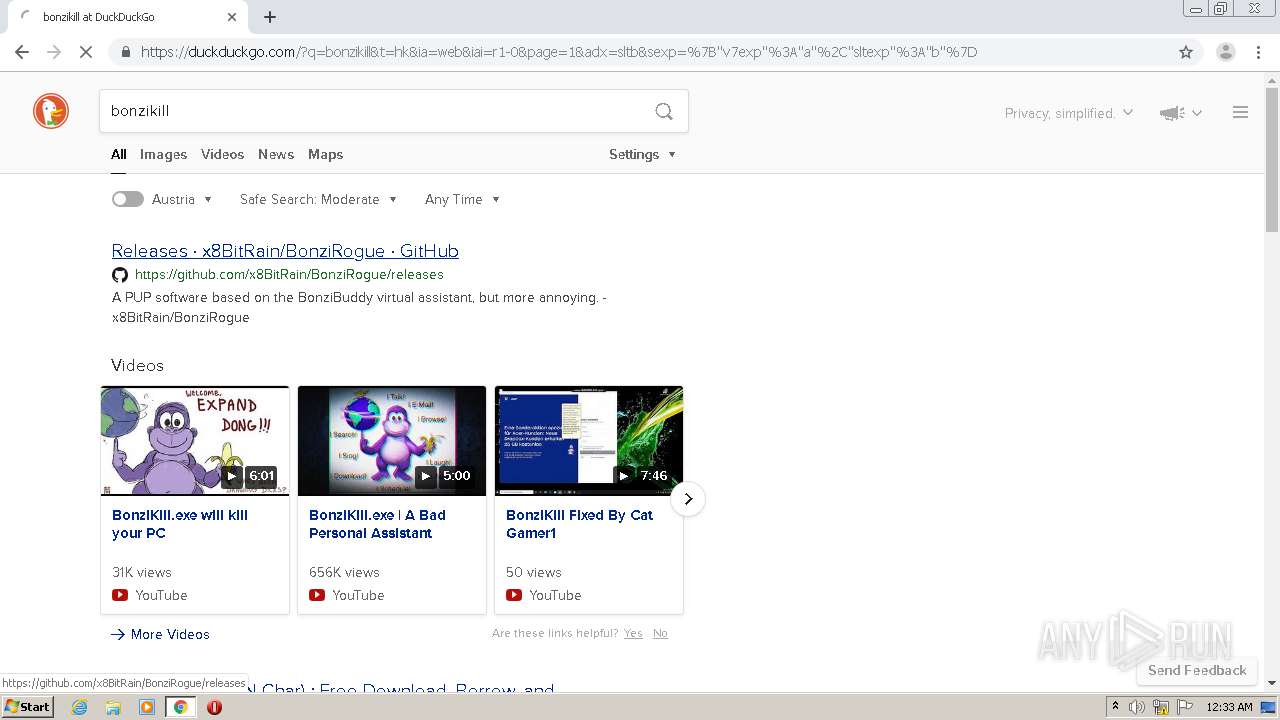Bookmark this page with the star icon

click(x=1186, y=52)
